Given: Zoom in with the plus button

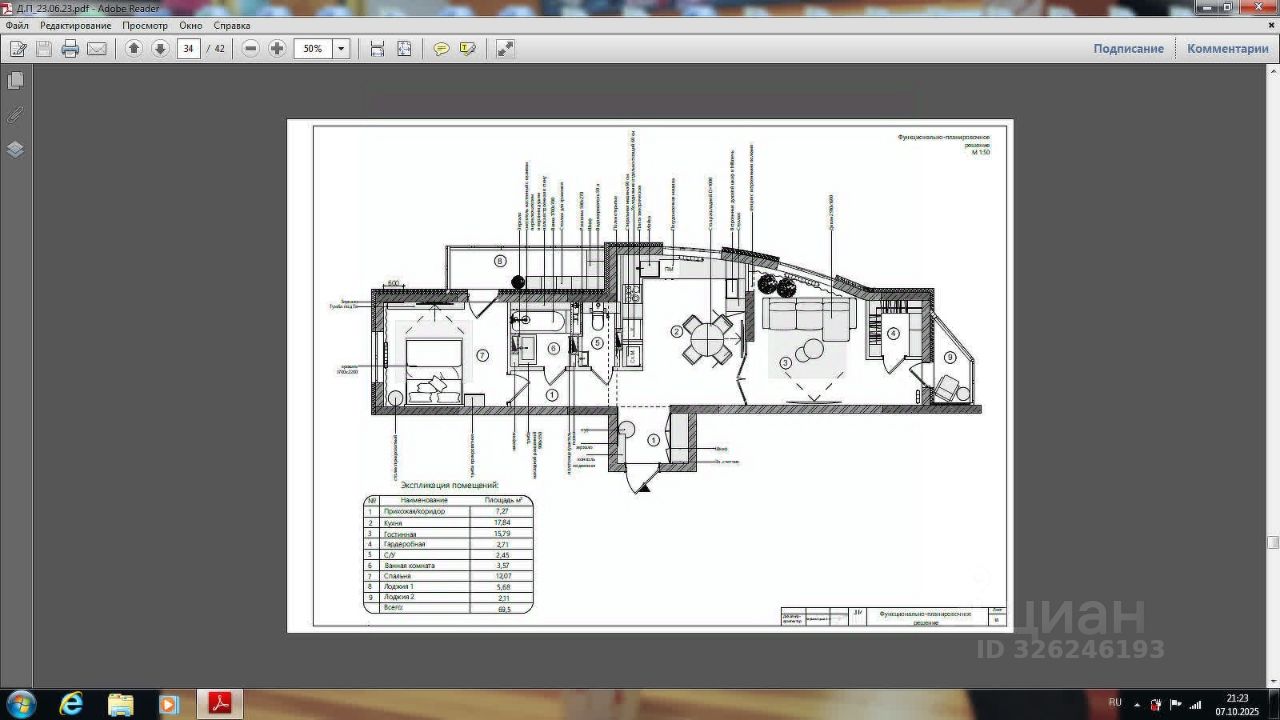Looking at the screenshot, I should (277, 49).
